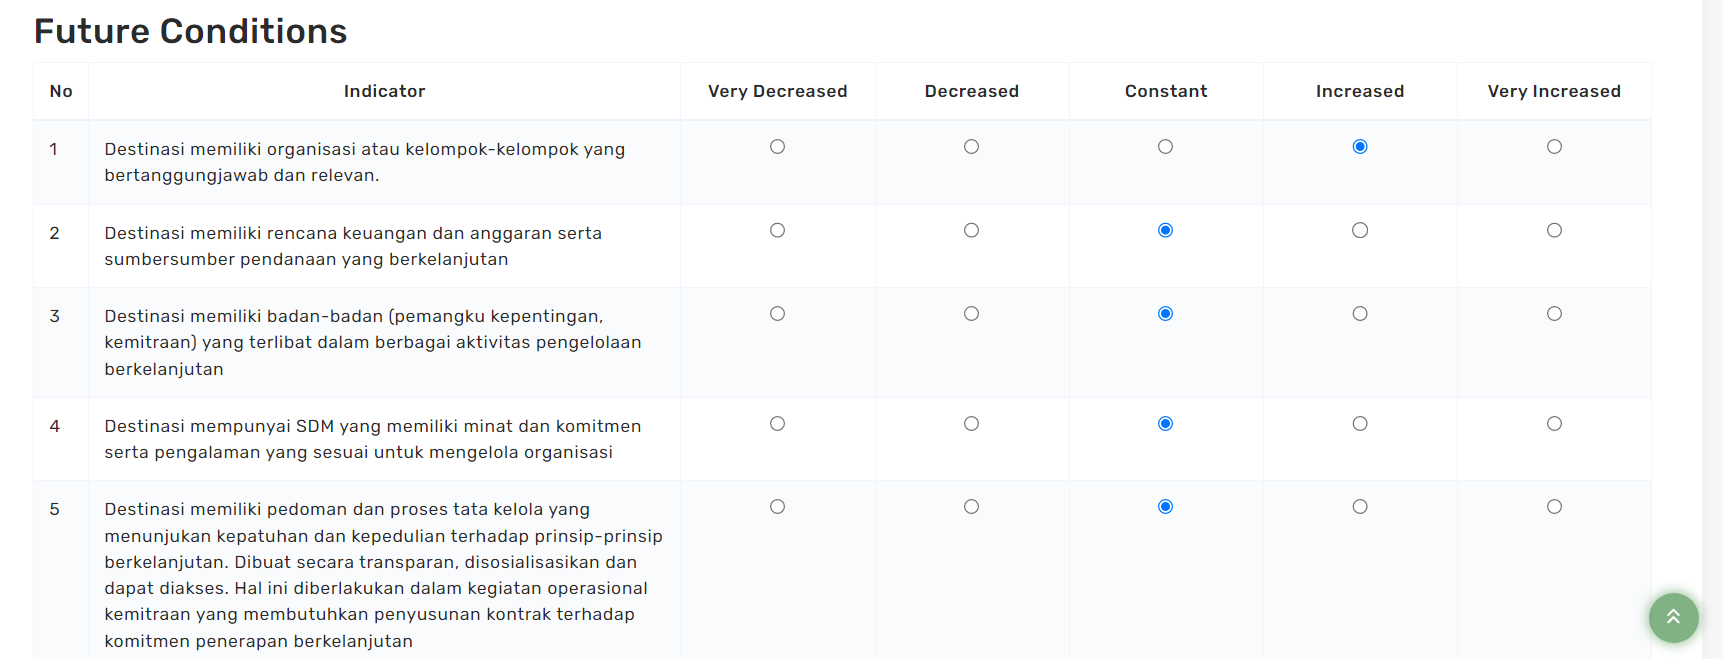Viewport: 1723px width, 659px height.
Task: Choose Increased for indicator 3
Action: [x=1360, y=314]
